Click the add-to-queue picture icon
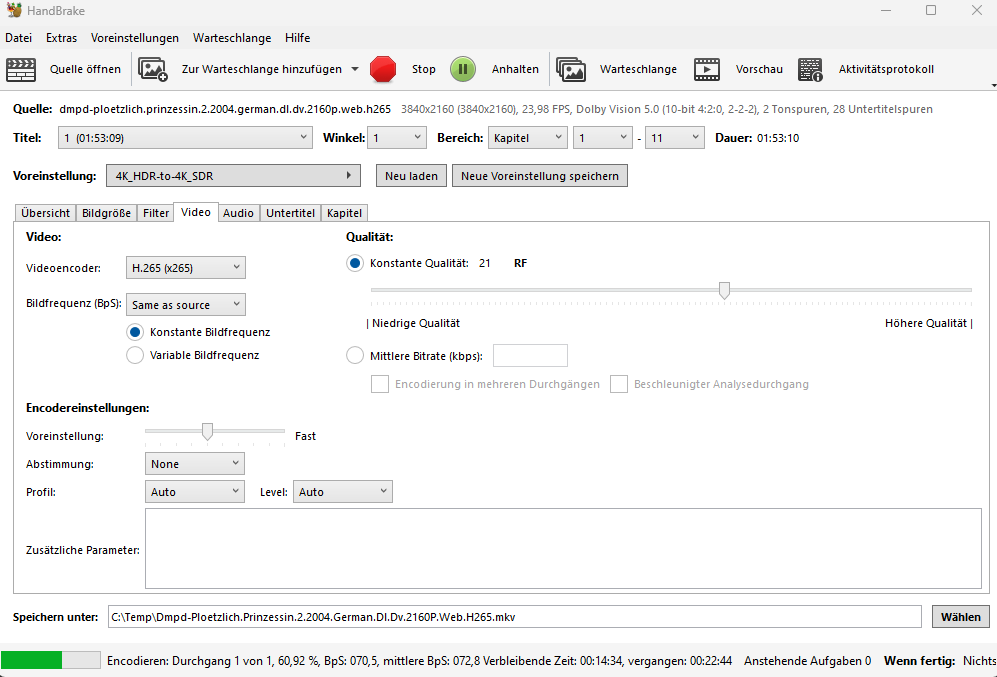 153,69
